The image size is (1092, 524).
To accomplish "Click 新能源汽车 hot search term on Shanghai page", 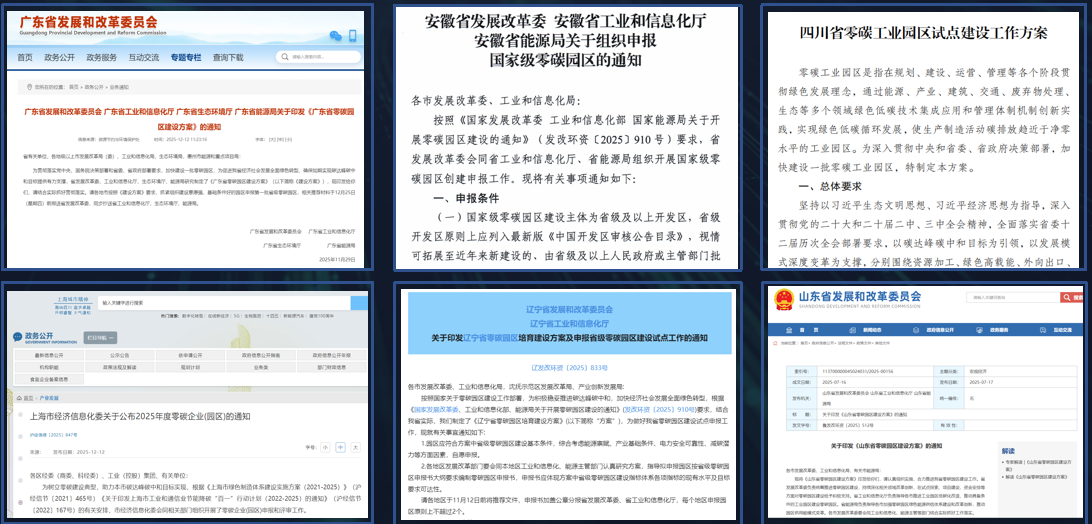I will (293, 316).
